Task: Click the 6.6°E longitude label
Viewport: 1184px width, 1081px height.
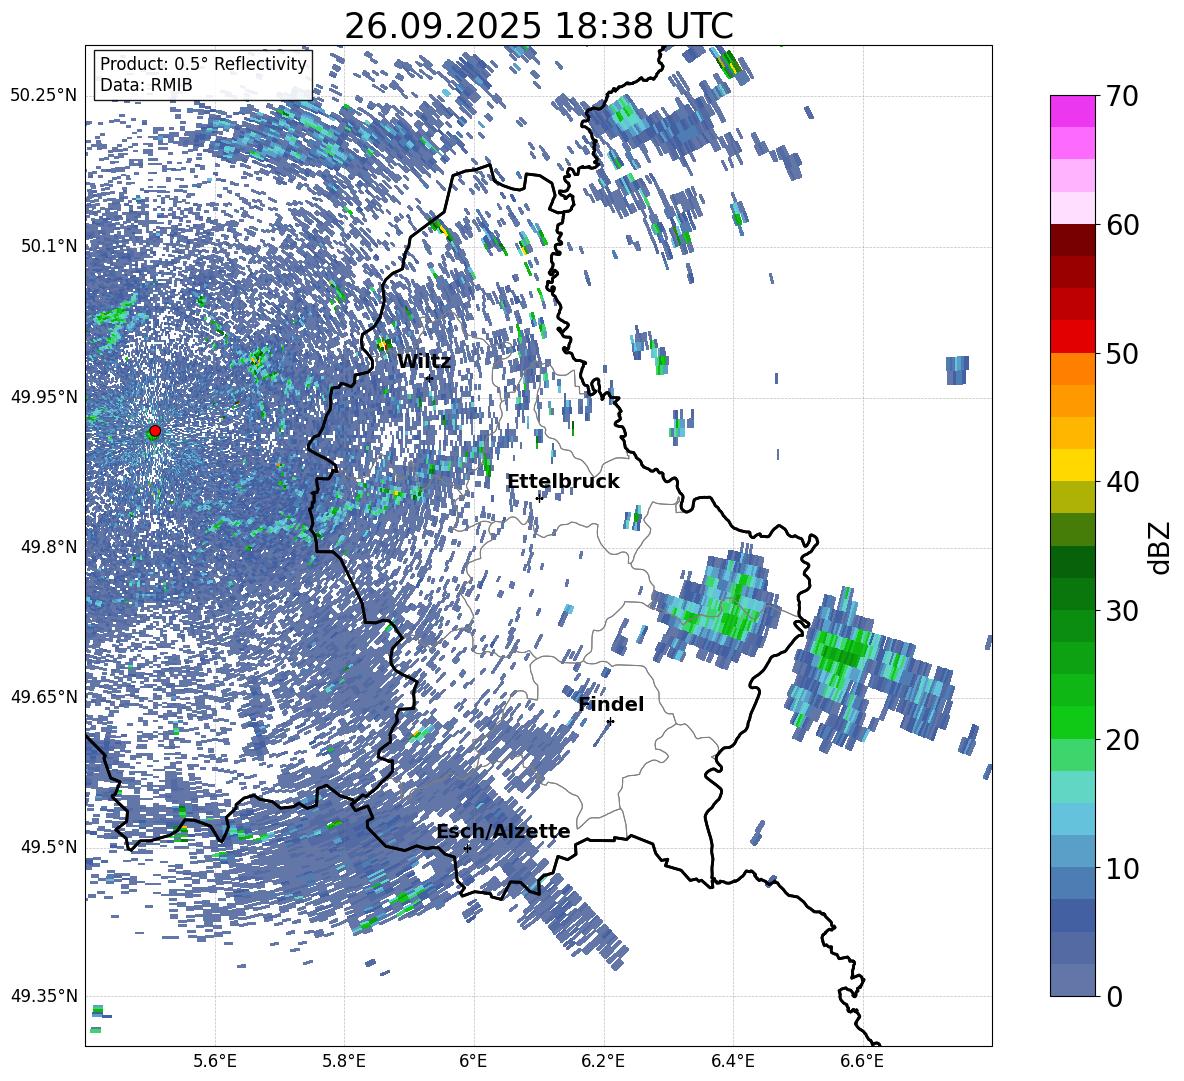Action: [862, 1061]
